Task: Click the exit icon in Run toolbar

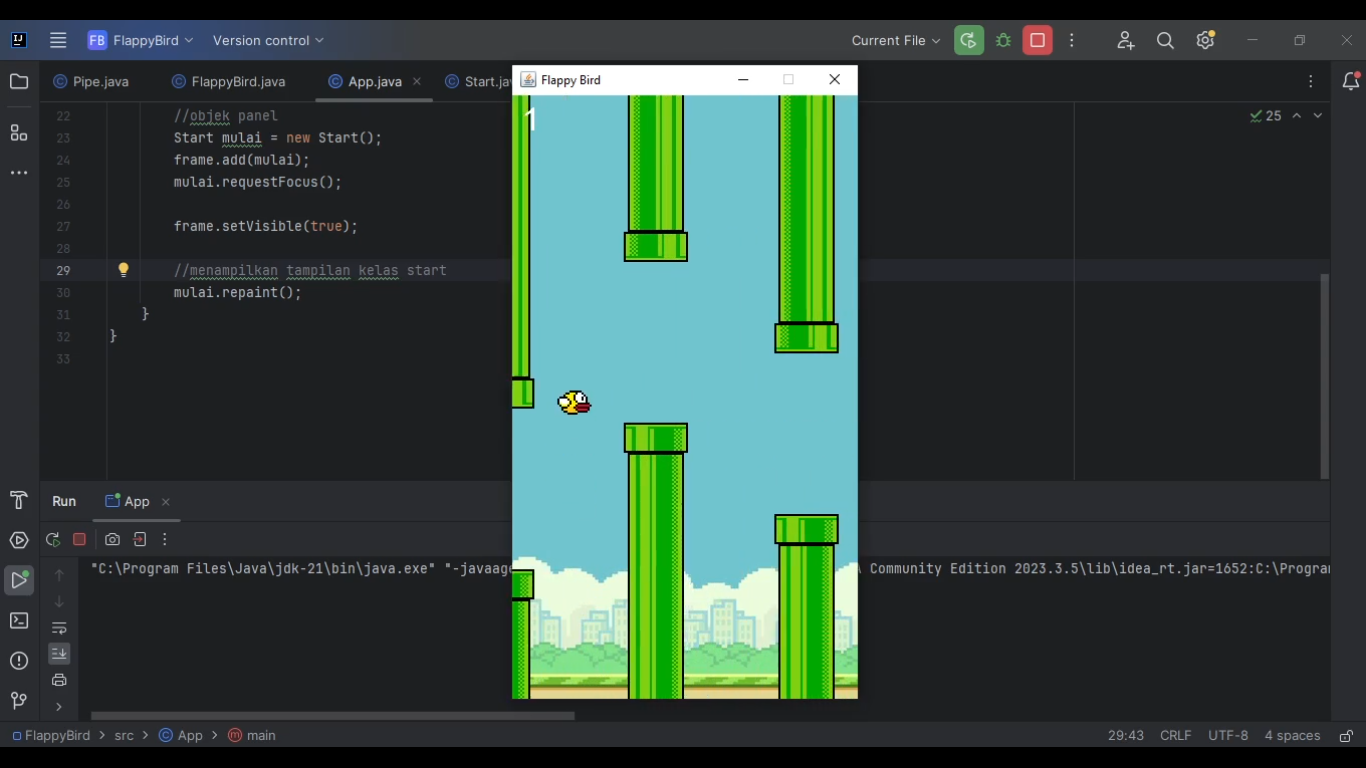Action: tap(140, 540)
